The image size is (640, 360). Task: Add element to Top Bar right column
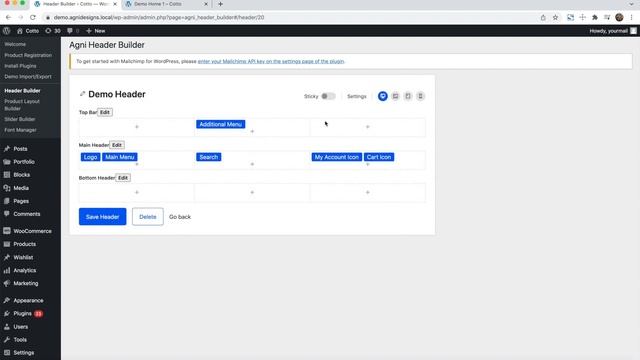pyautogui.click(x=367, y=127)
